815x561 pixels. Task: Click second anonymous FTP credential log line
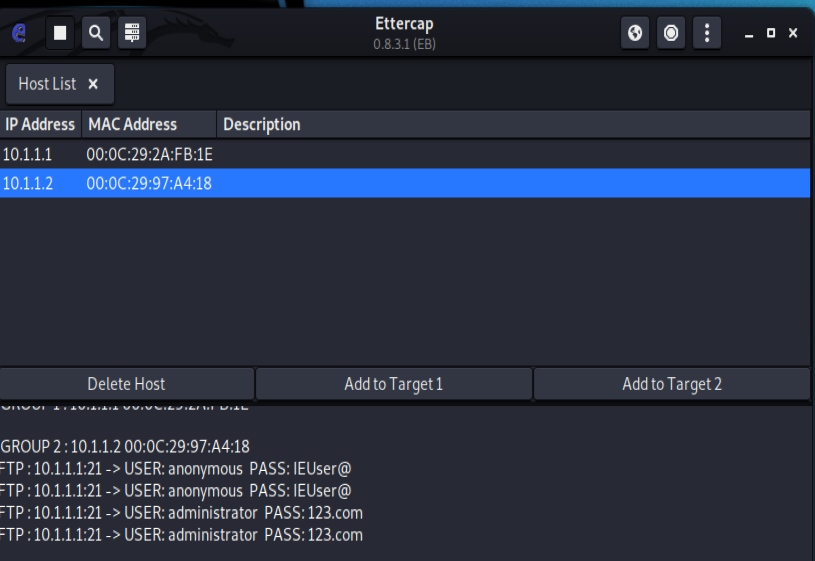(x=176, y=491)
